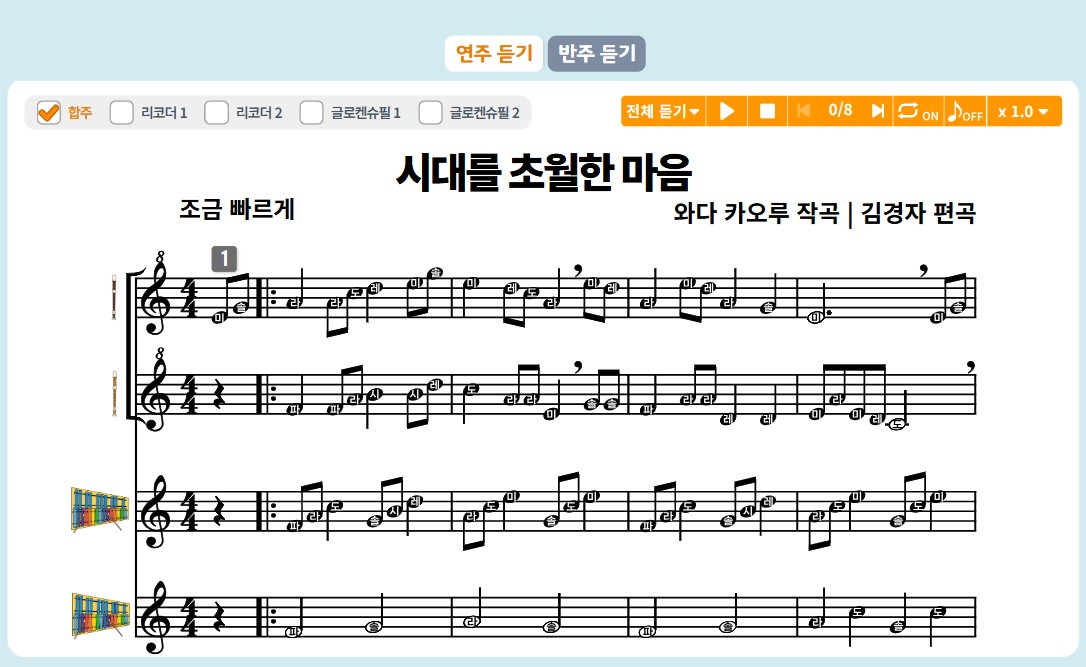
Task: Click the rehearsal mark 1 on the score
Action: (x=225, y=260)
